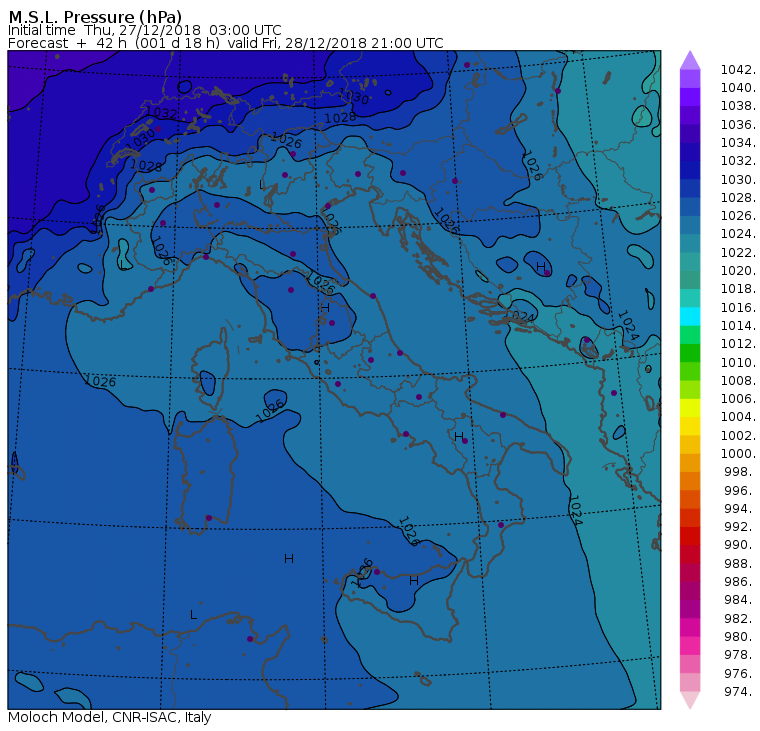Image resolution: width=760 pixels, height=731 pixels.
Task: Click the lower arrow tip of the colorbar
Action: tap(690, 700)
